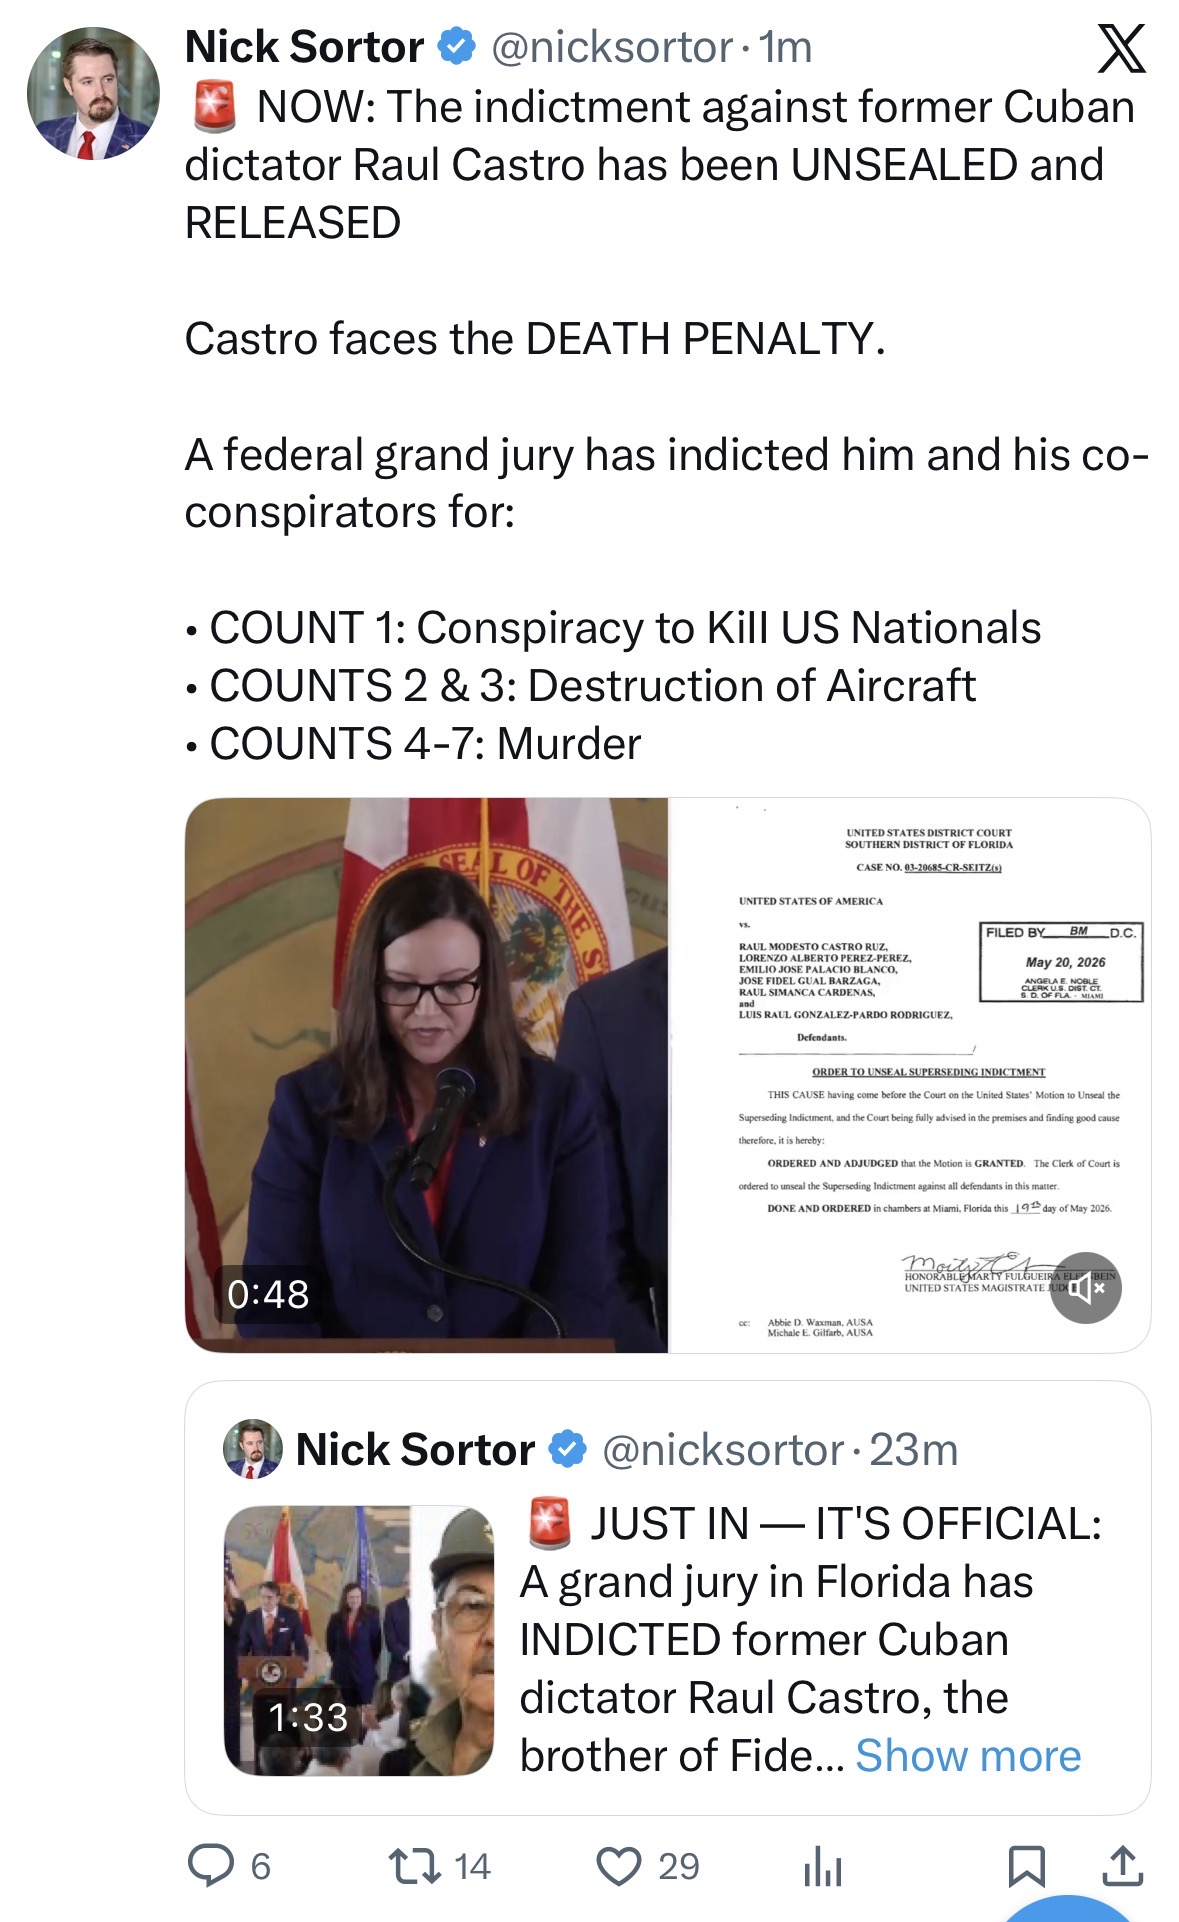1179x1922 pixels.
Task: Tap the 0:48 video duration label
Action: click(x=268, y=1295)
